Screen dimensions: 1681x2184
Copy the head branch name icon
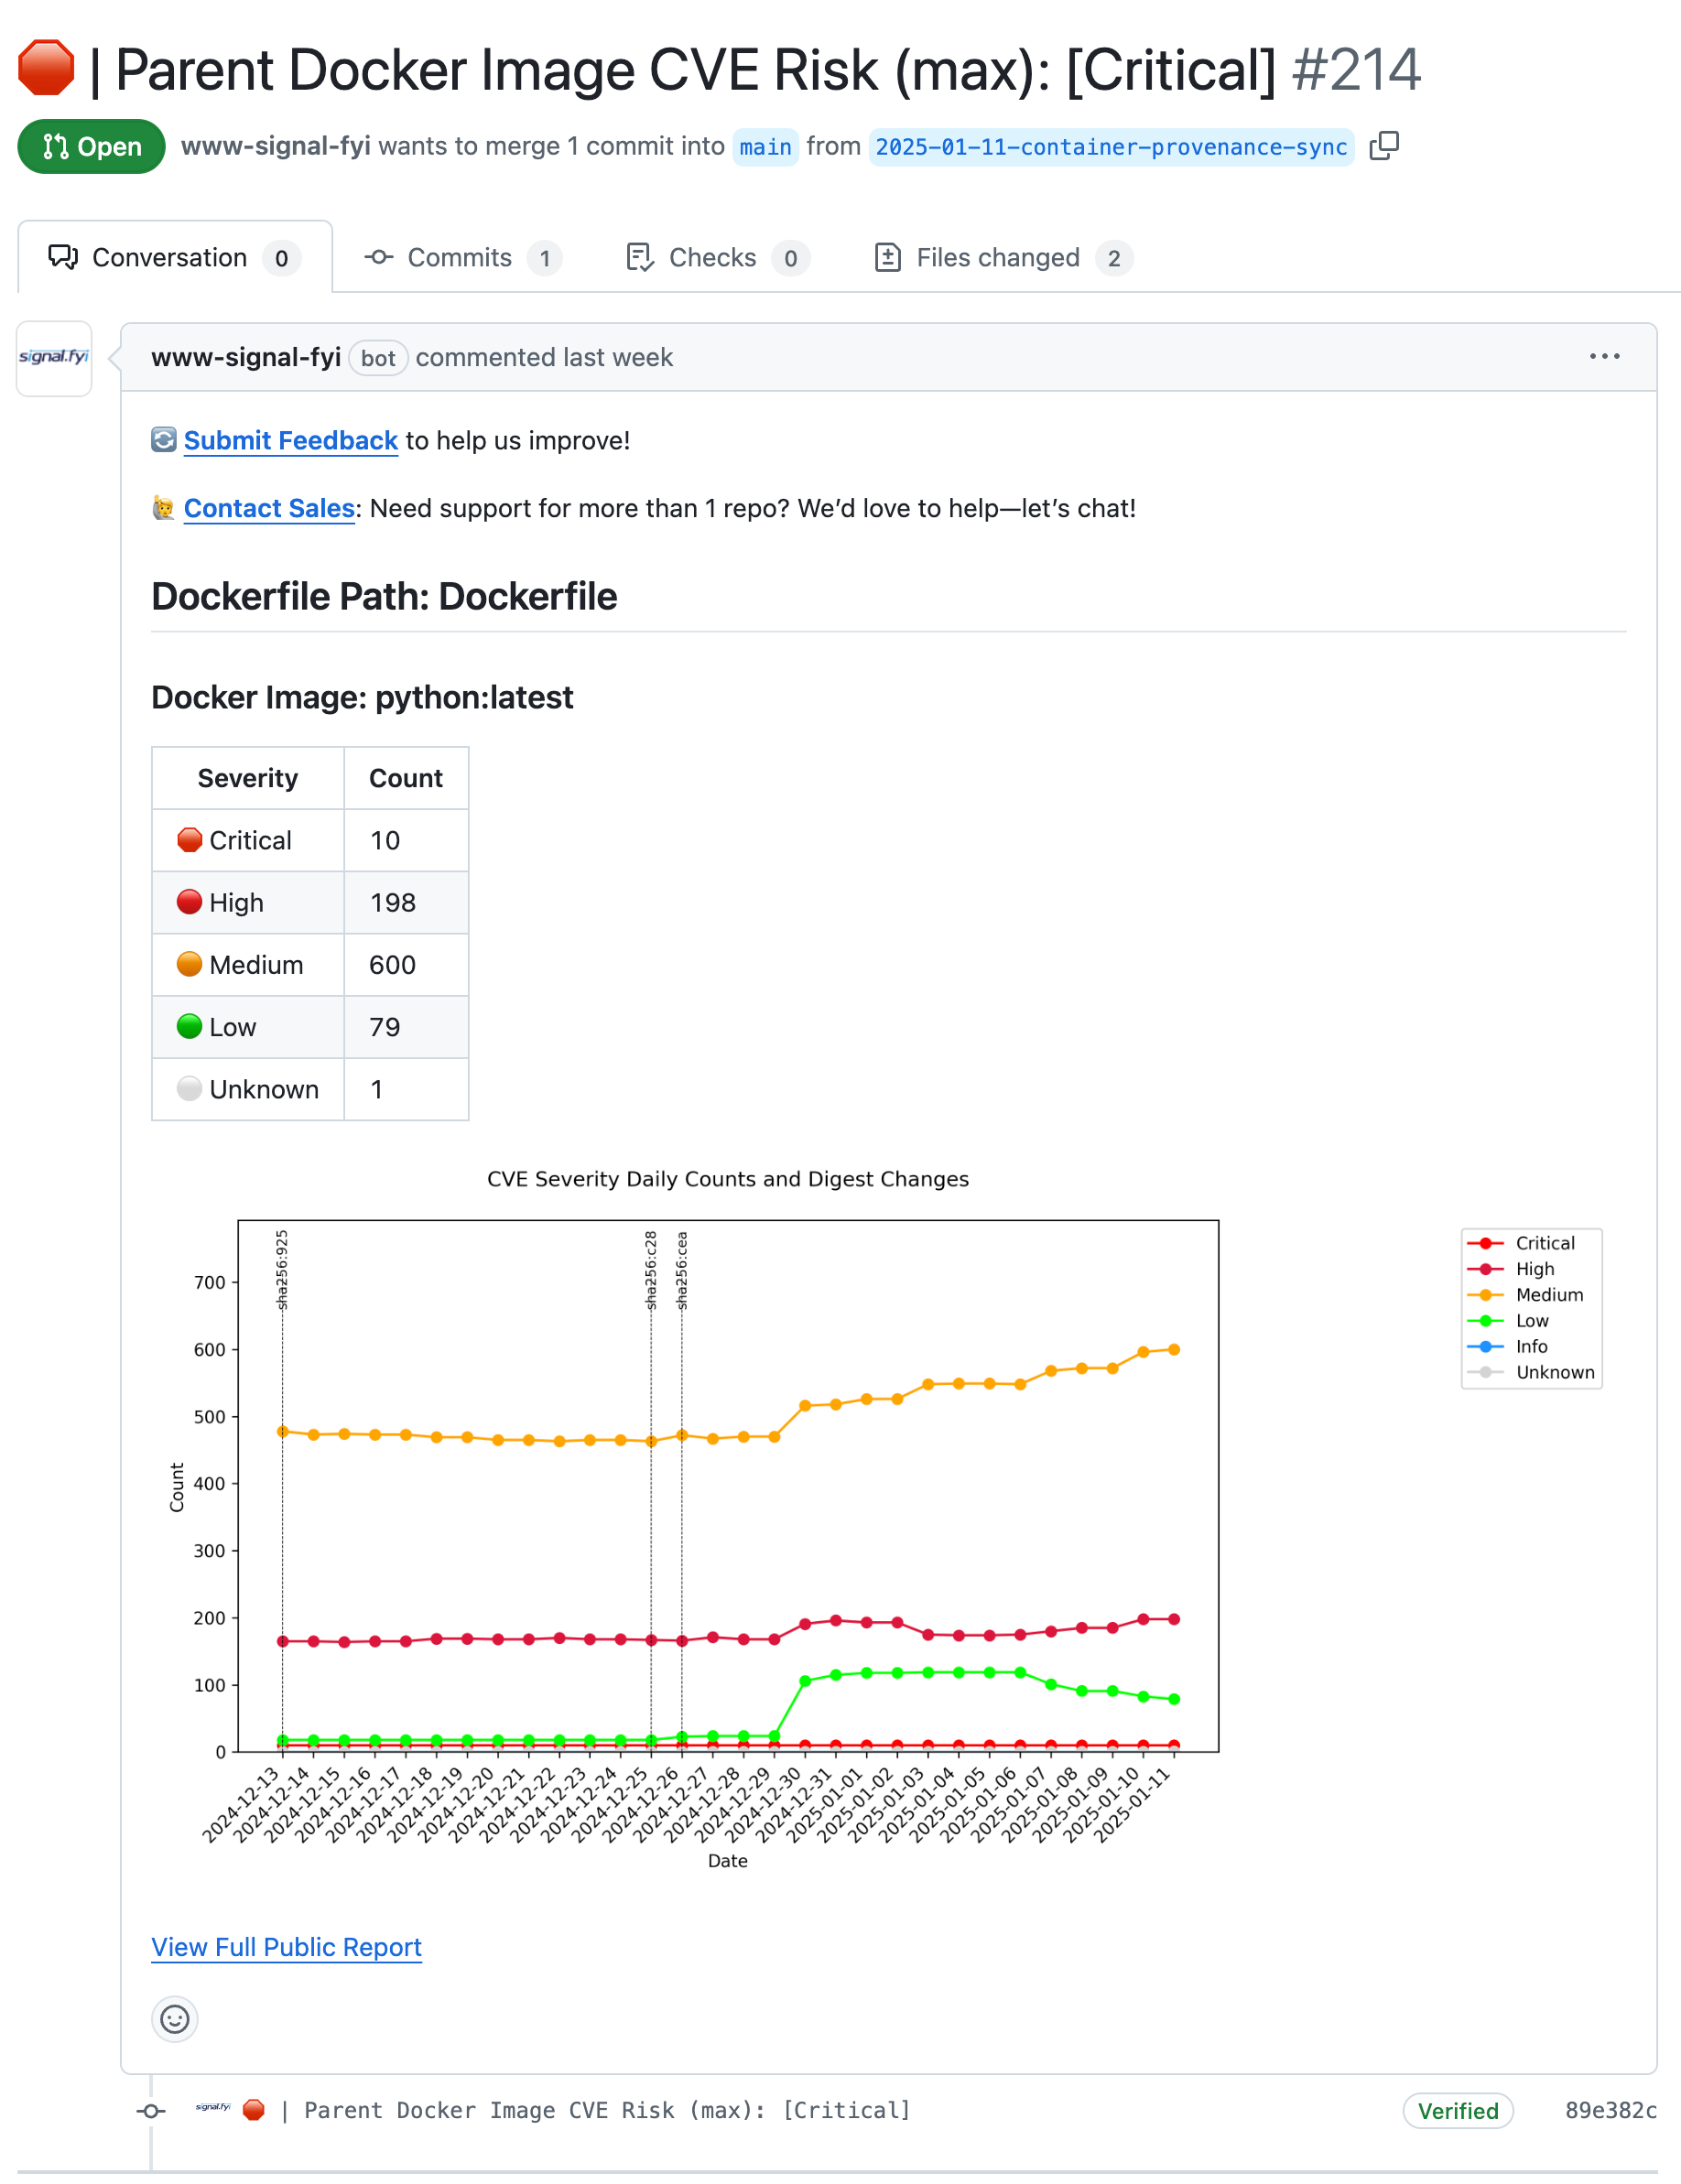1384,146
